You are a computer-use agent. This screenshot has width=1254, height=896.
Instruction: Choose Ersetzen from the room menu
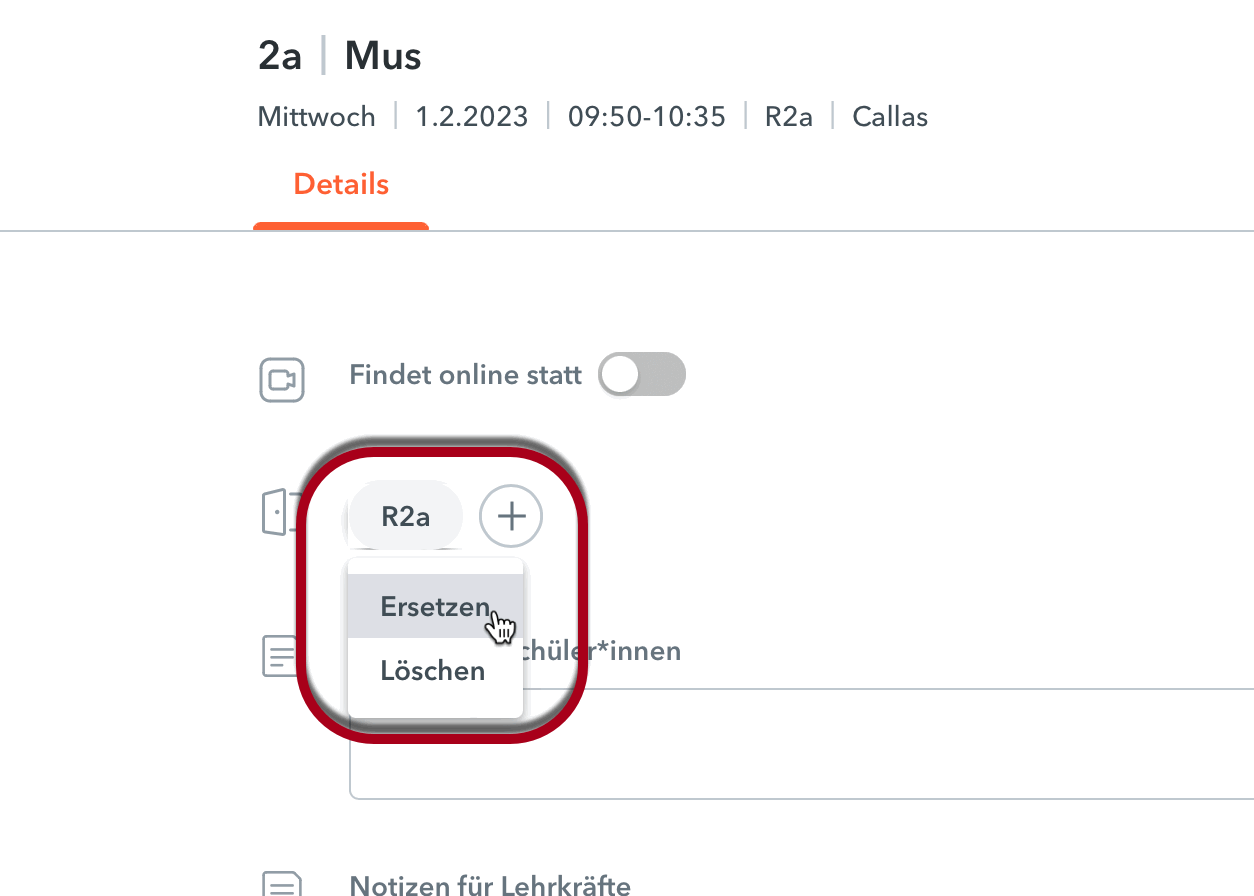pyautogui.click(x=435, y=607)
